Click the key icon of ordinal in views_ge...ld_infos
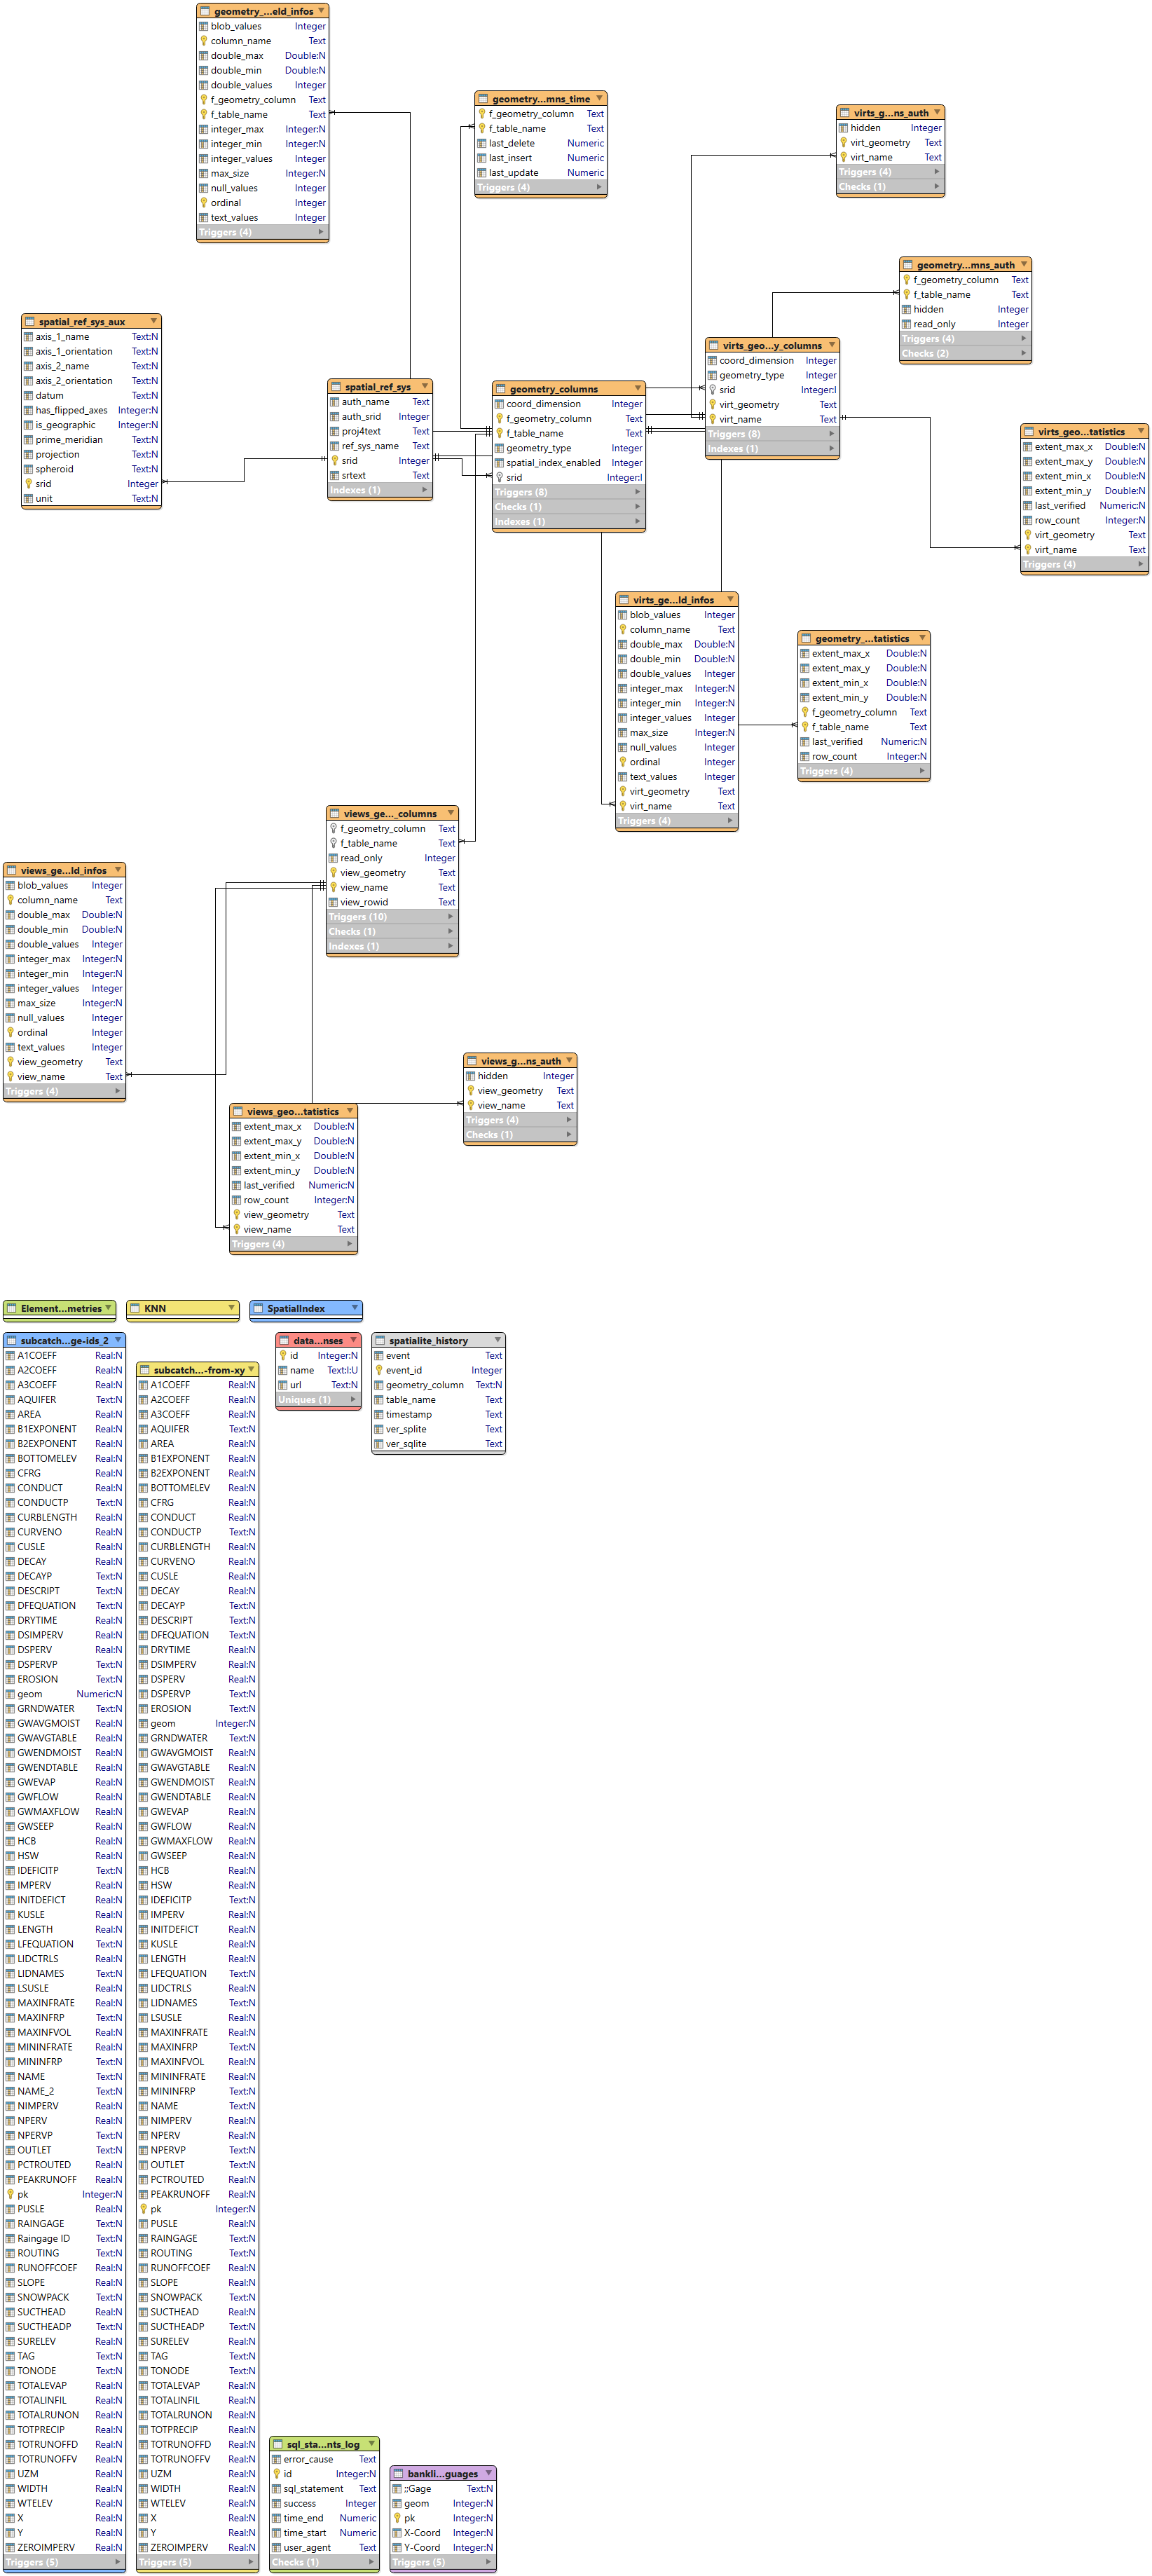The width and height of the screenshot is (1152, 2576). click(11, 1033)
